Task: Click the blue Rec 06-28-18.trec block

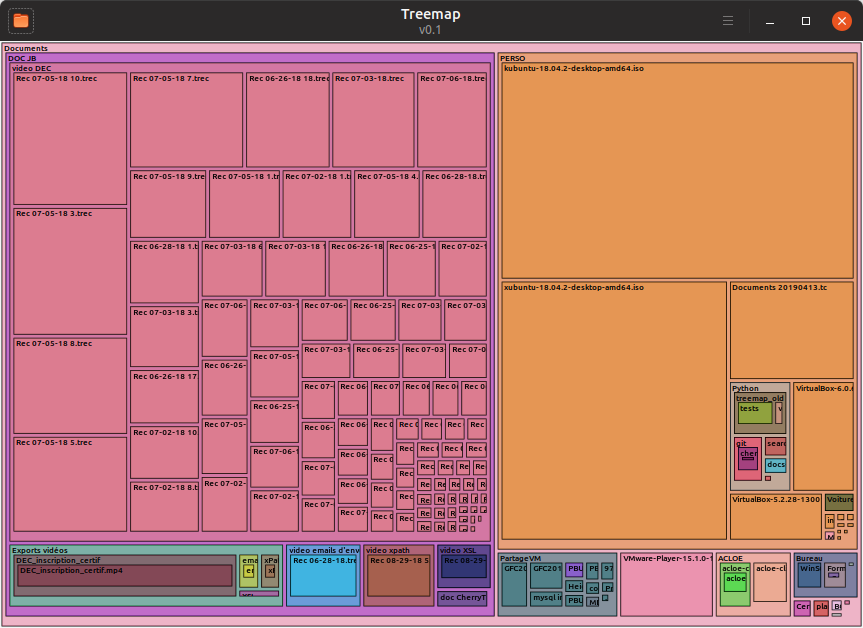Action: point(324,576)
